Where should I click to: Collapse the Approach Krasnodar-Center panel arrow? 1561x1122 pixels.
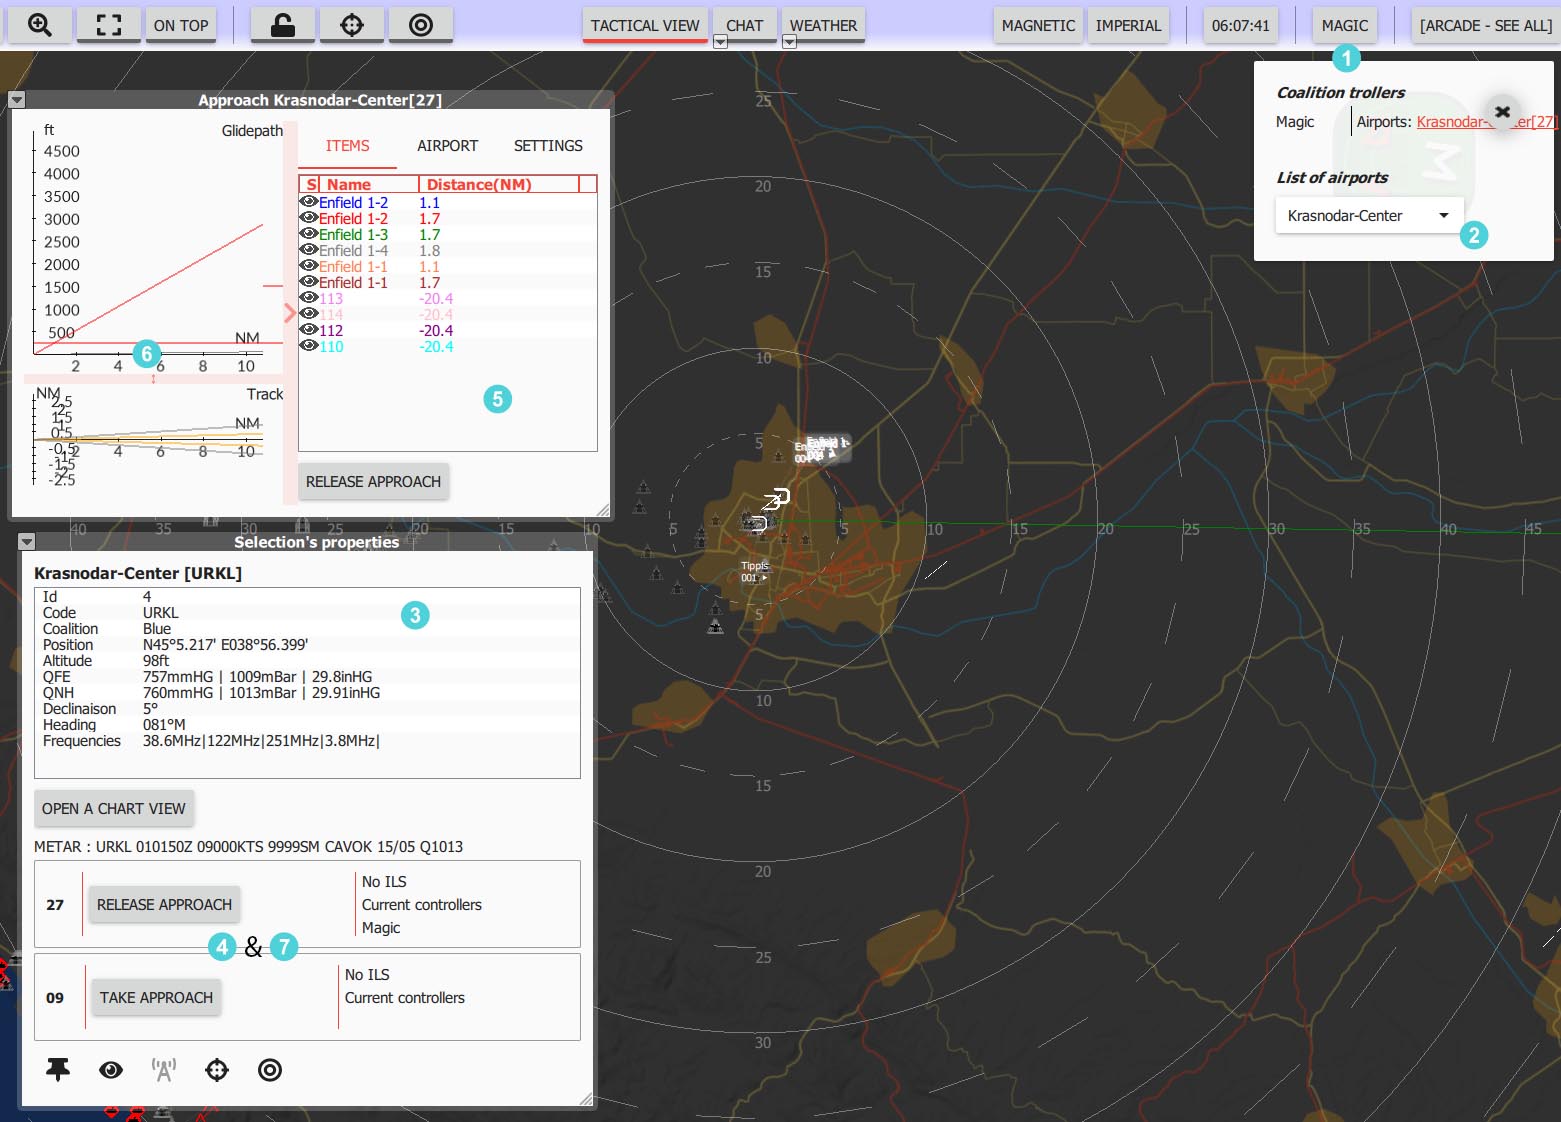click(x=16, y=100)
